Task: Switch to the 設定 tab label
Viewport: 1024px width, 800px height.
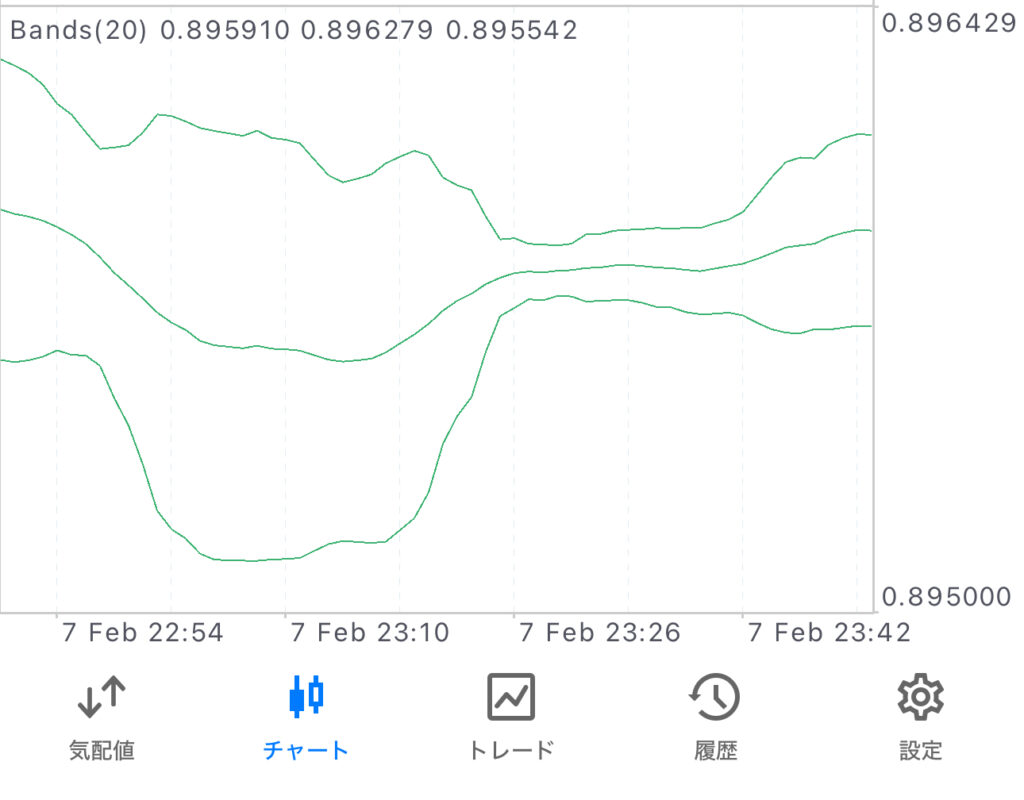Action: point(921,750)
